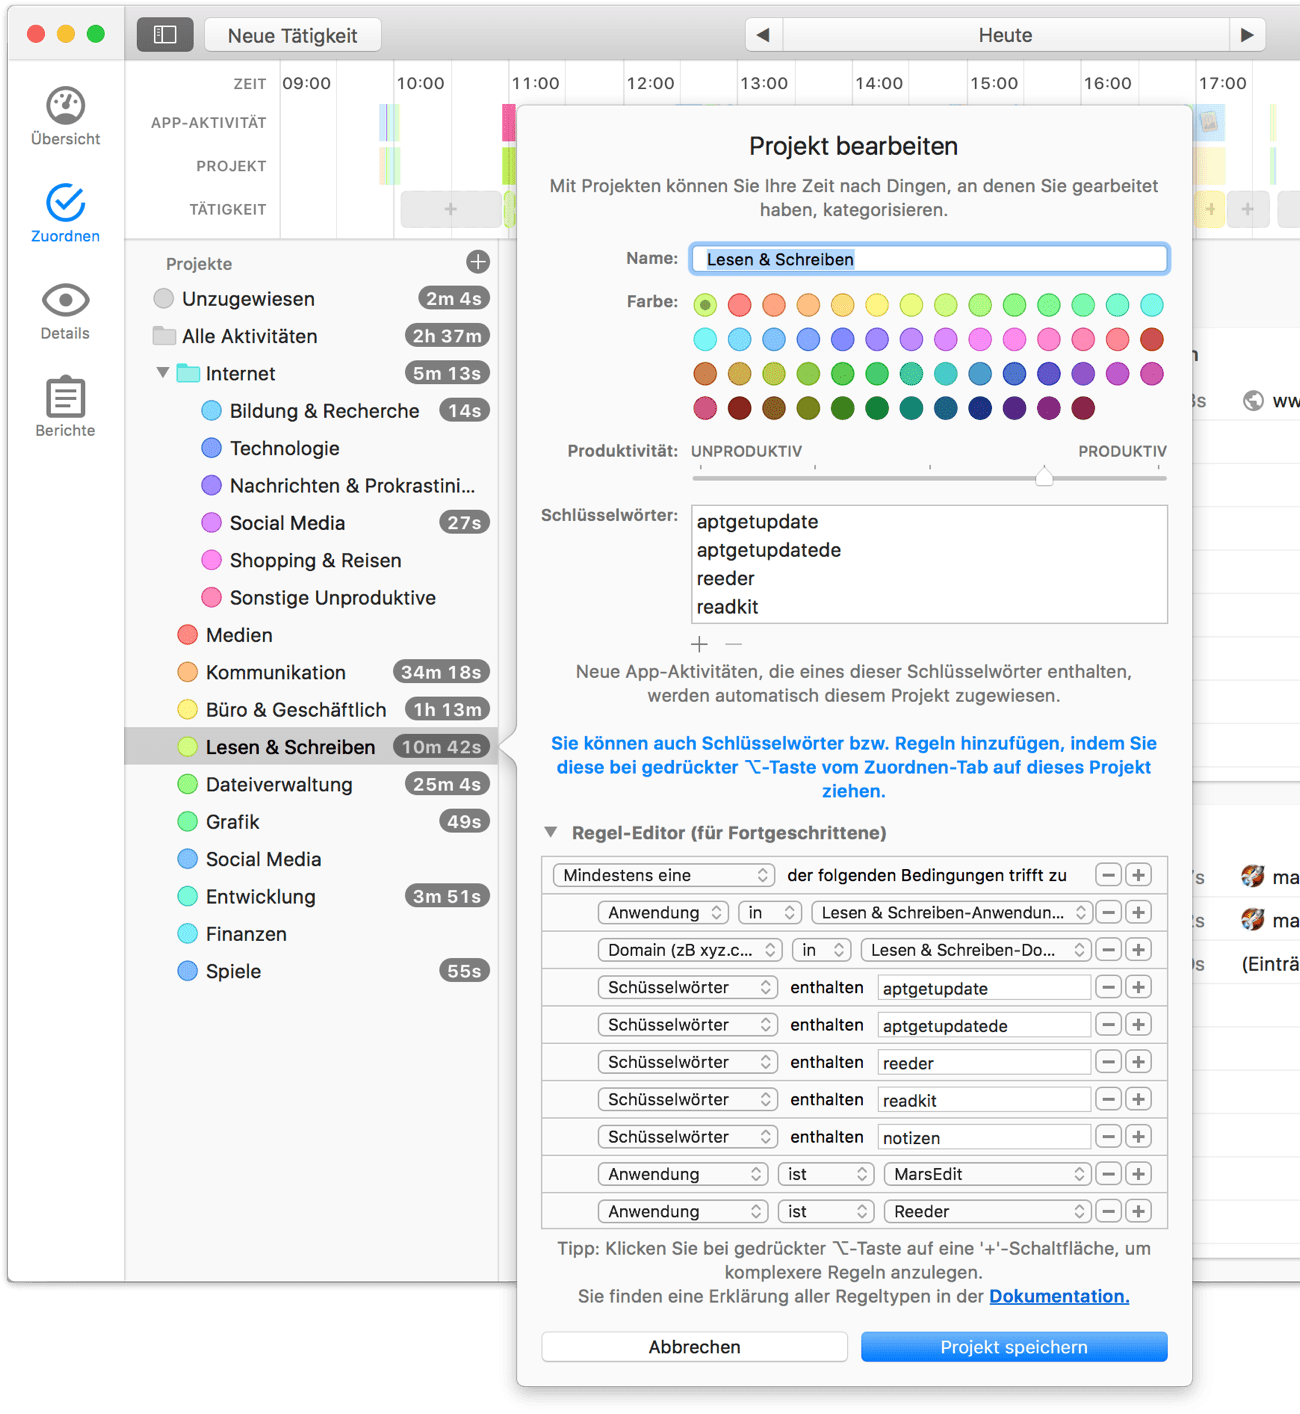This screenshot has height=1414, width=1300.
Task: Open the Dokumentation link
Action: click(1058, 1296)
